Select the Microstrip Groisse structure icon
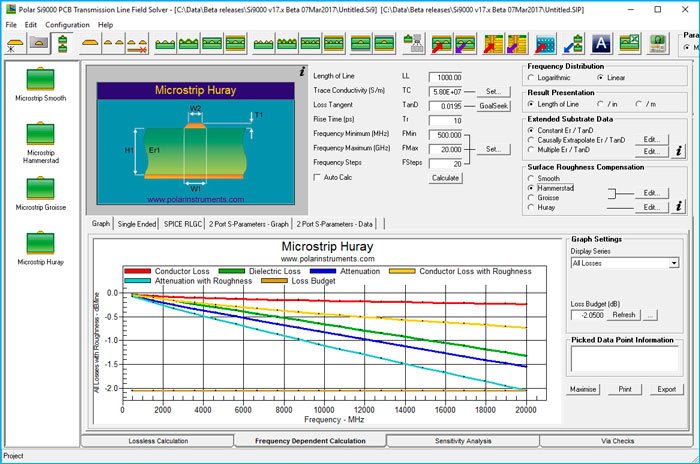 click(40, 188)
